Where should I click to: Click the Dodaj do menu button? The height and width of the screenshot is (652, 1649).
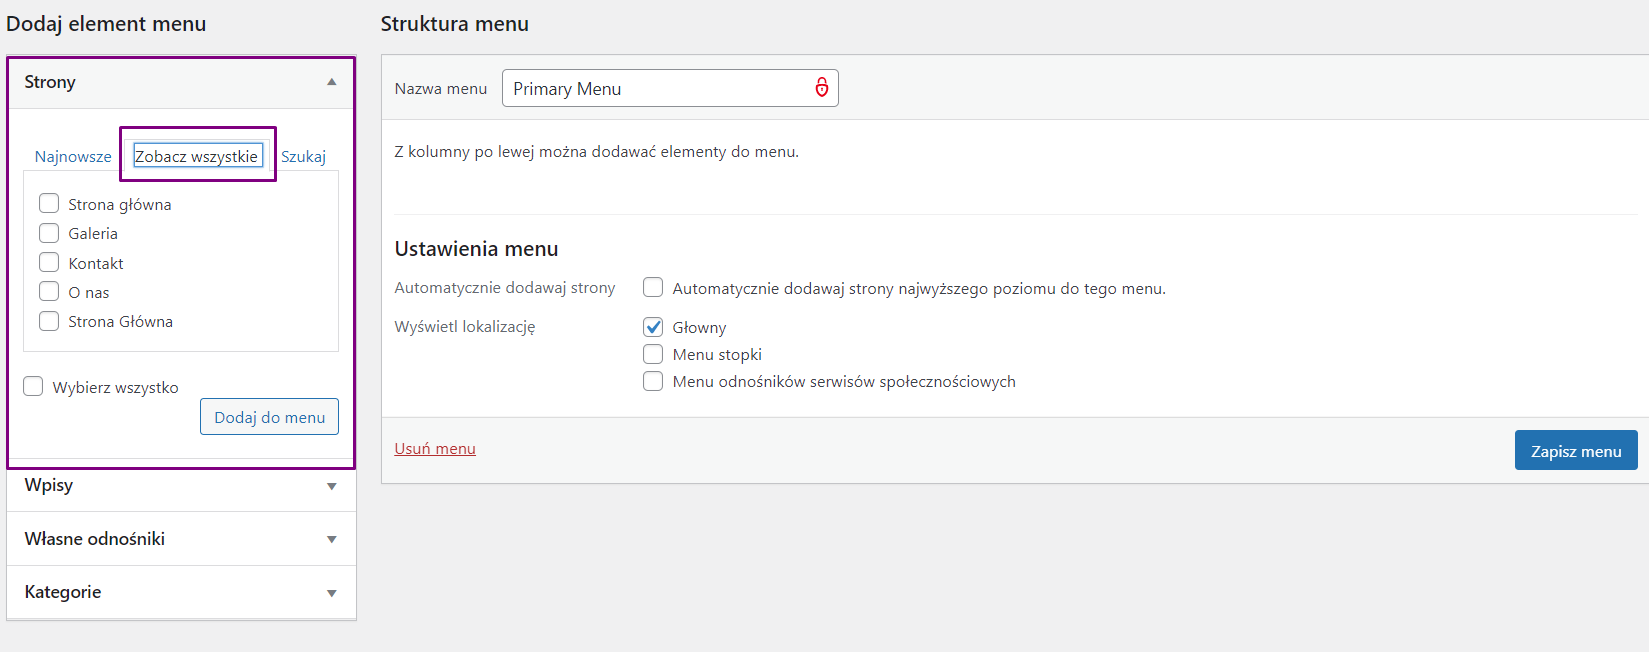269,417
